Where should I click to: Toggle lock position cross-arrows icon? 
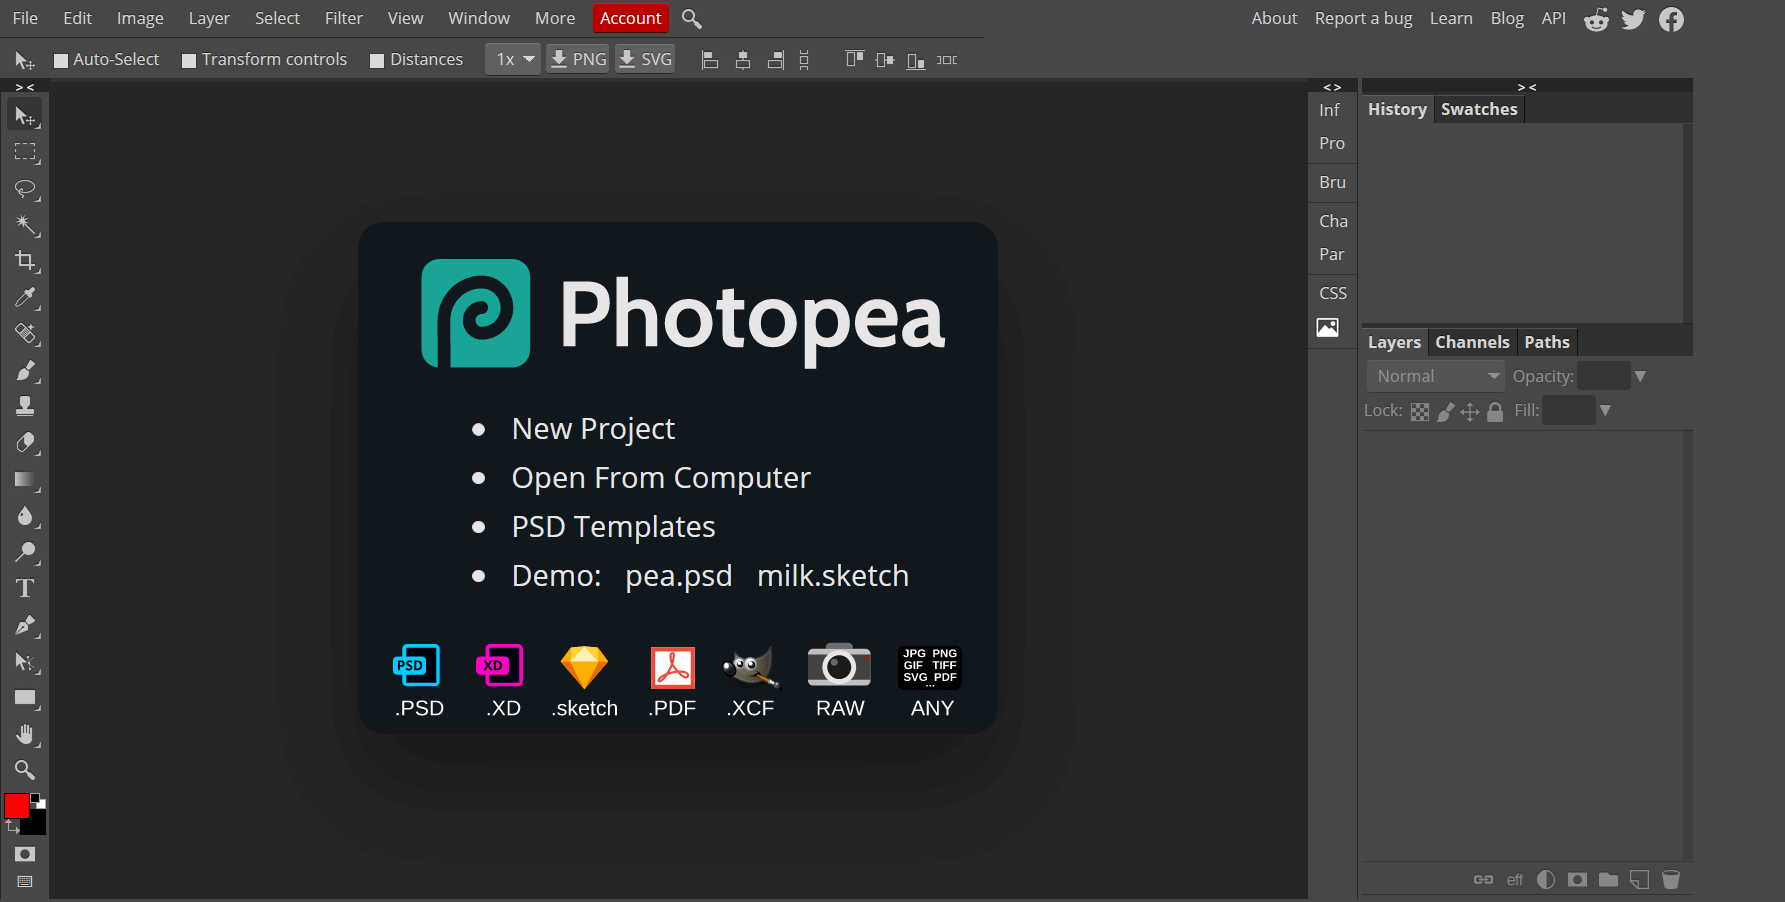coord(1470,412)
